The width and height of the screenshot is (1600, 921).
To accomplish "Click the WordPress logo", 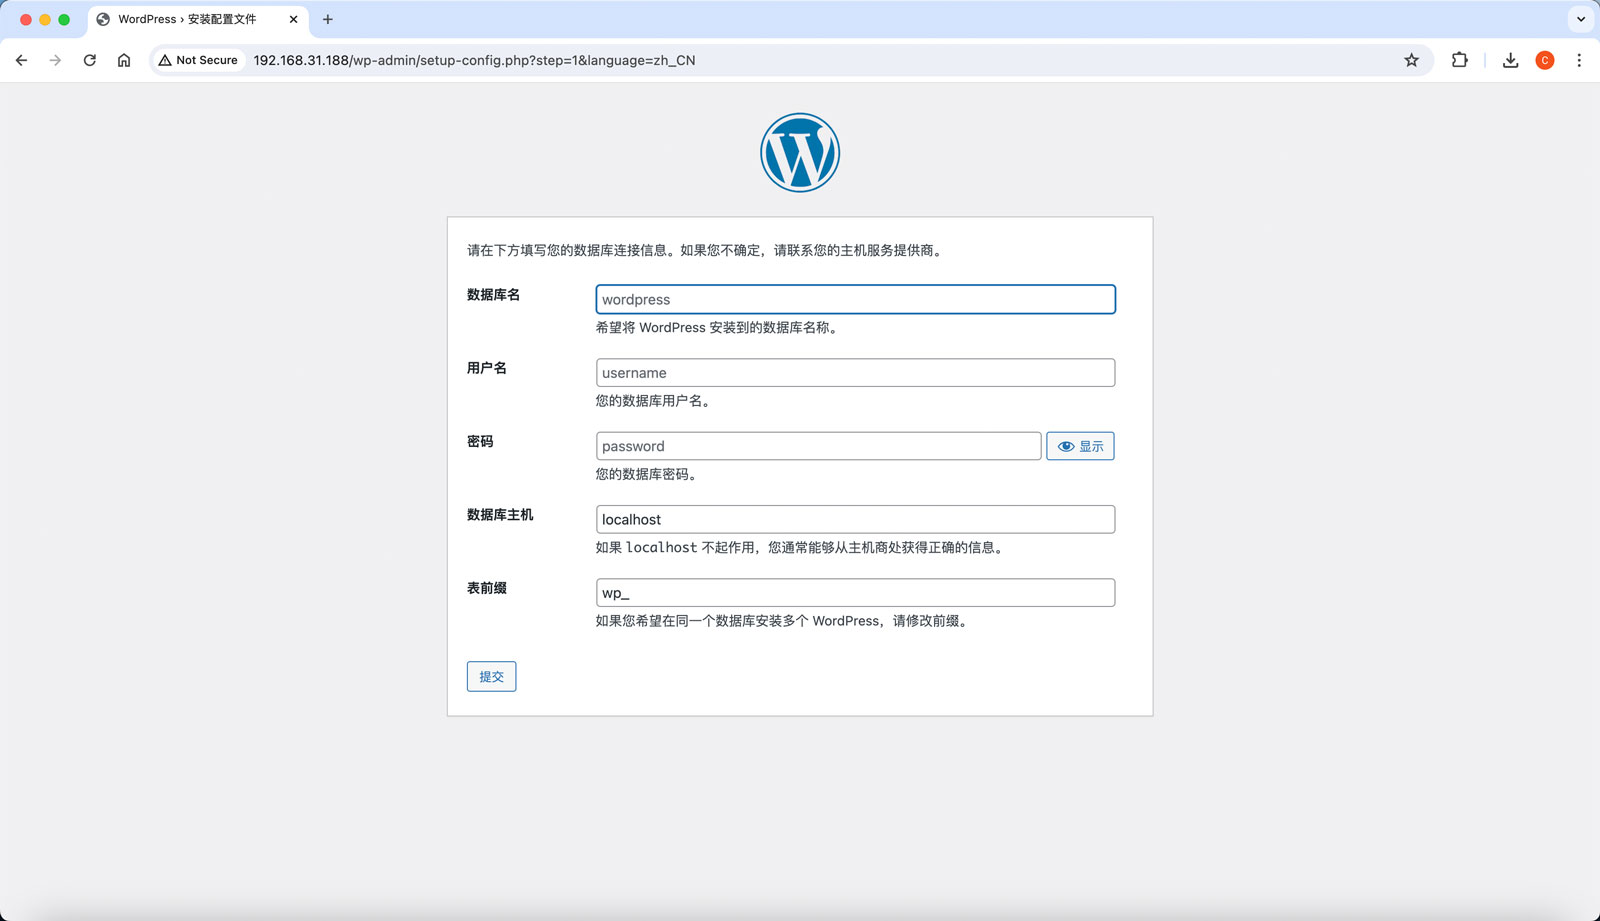I will 800,152.
